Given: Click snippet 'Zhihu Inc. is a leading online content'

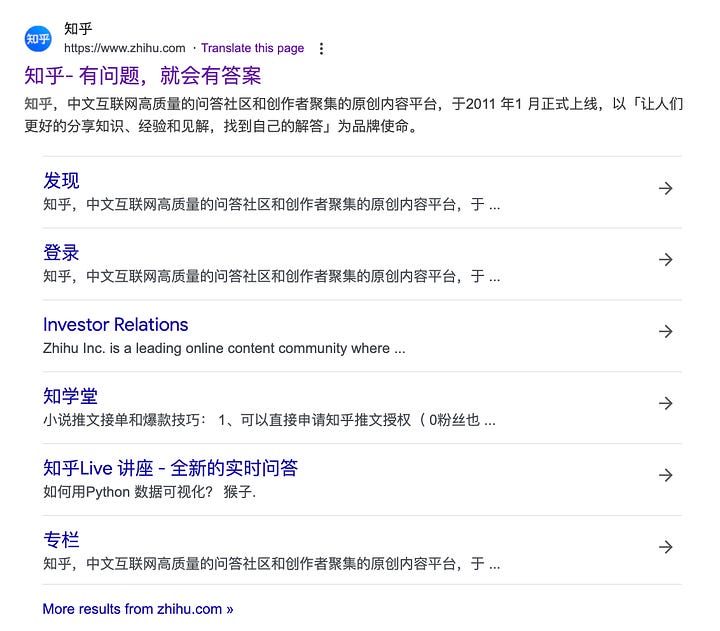Looking at the screenshot, I should 224,349.
